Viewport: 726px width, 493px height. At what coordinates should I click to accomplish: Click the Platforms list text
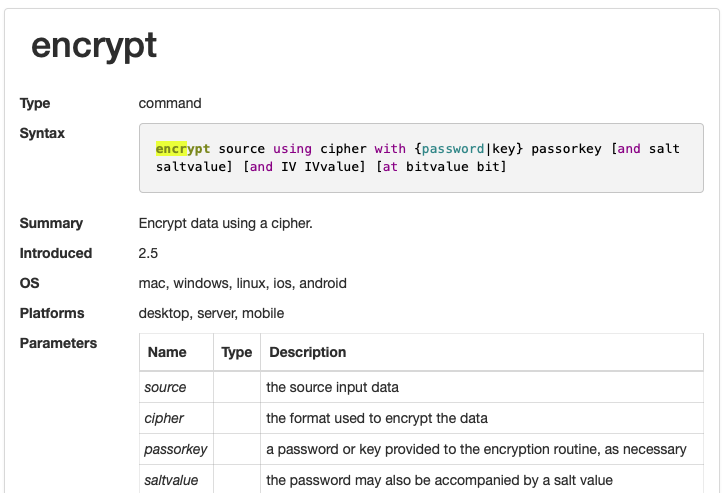tap(211, 313)
